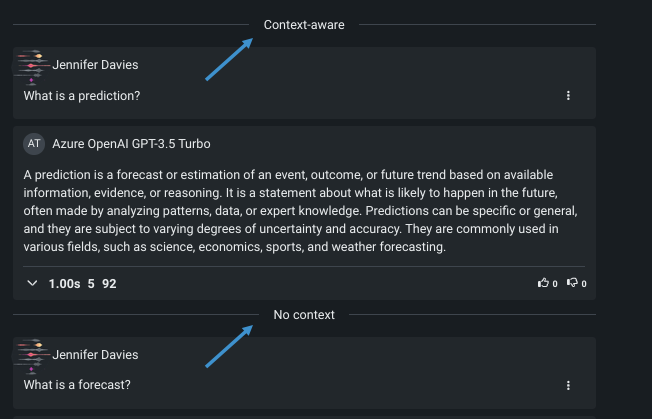Click the thumbs up icon on the response
This screenshot has width=652, height=419.
[543, 283]
